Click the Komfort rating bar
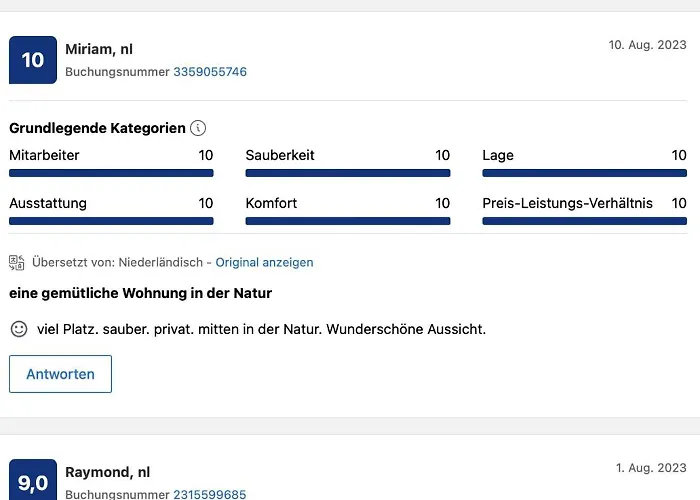Screen dimensions: 700x500 pos(347,221)
